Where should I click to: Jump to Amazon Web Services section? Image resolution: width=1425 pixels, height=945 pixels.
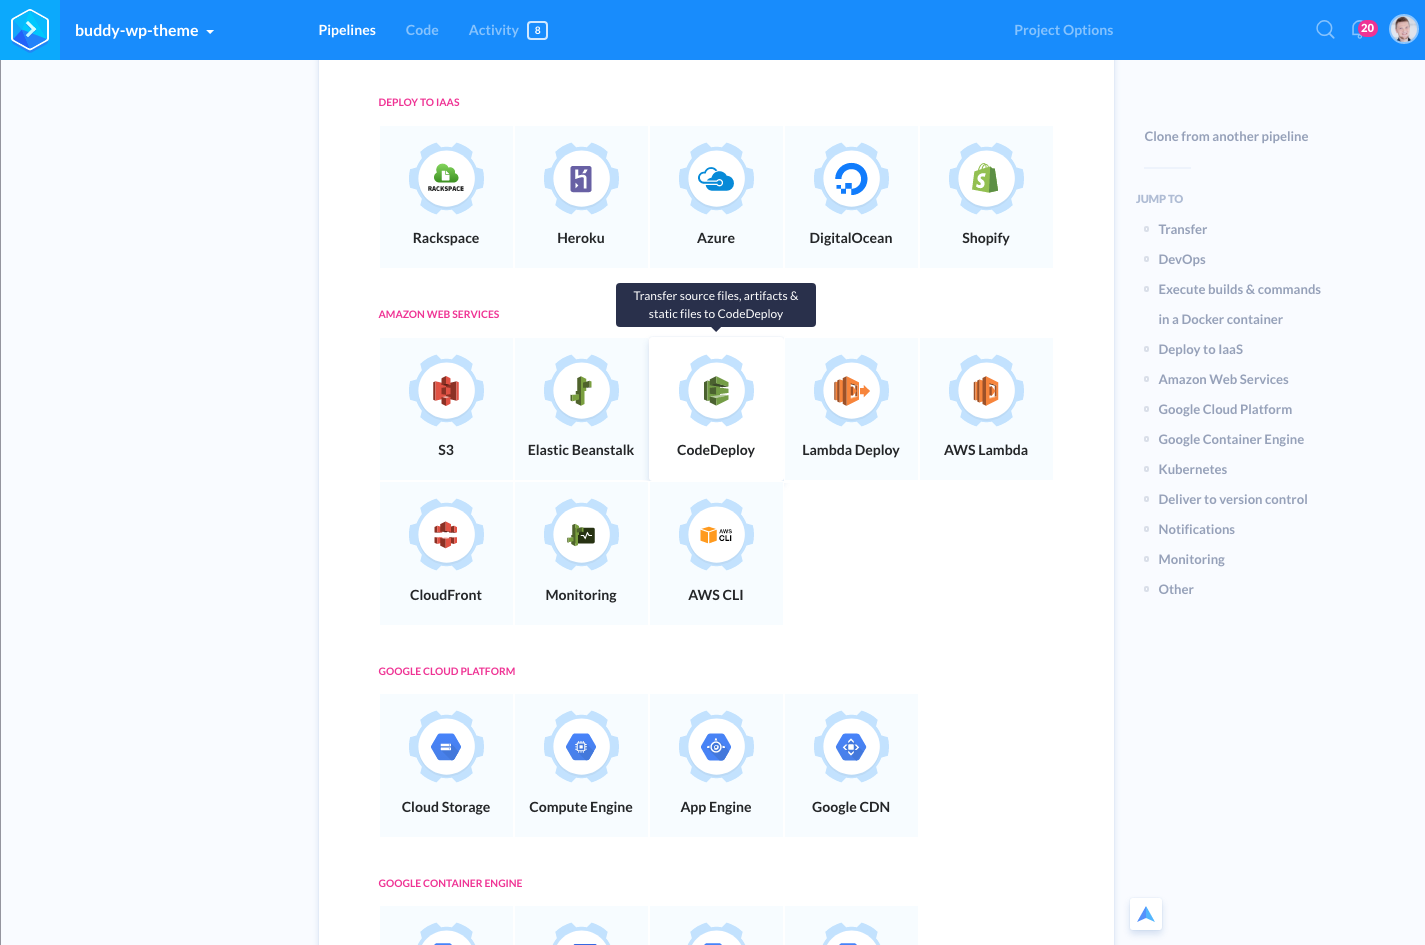(x=1223, y=379)
